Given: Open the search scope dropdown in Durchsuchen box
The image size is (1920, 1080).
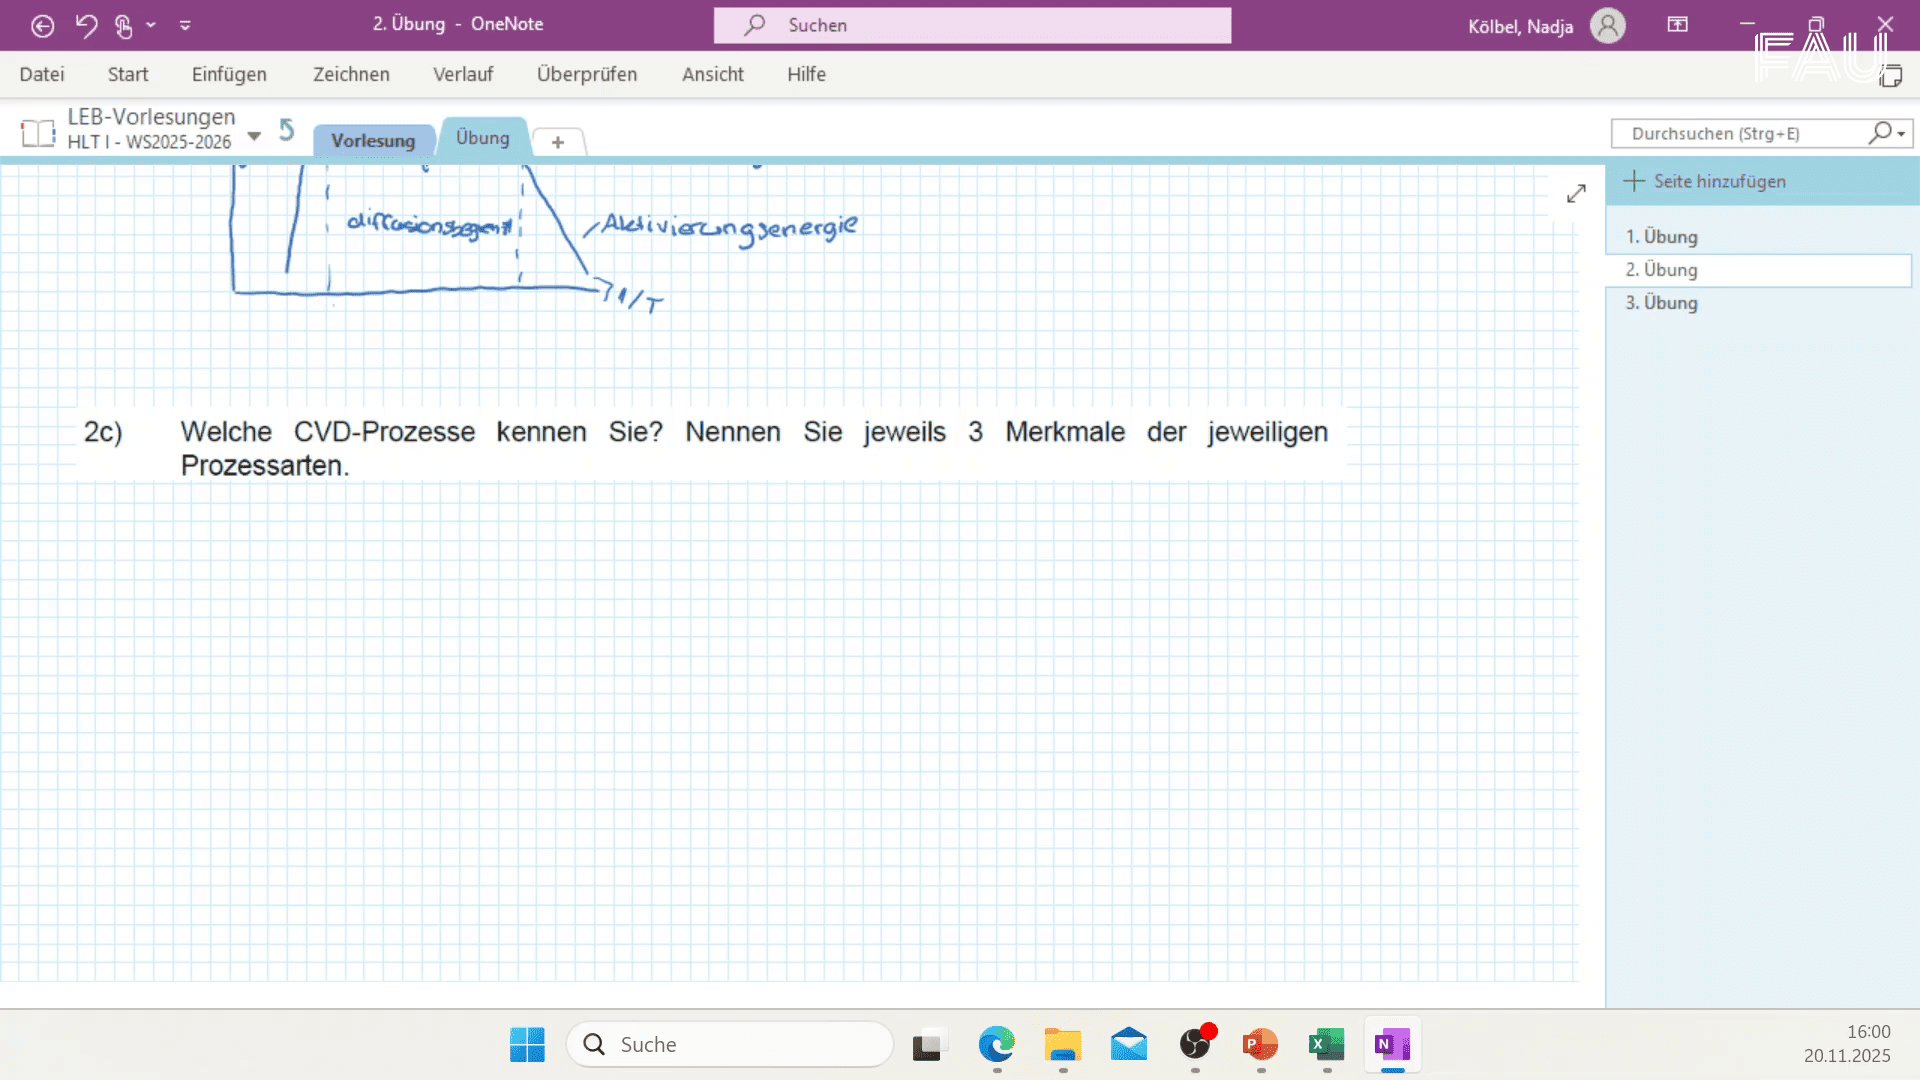Looking at the screenshot, I should pos(1901,133).
